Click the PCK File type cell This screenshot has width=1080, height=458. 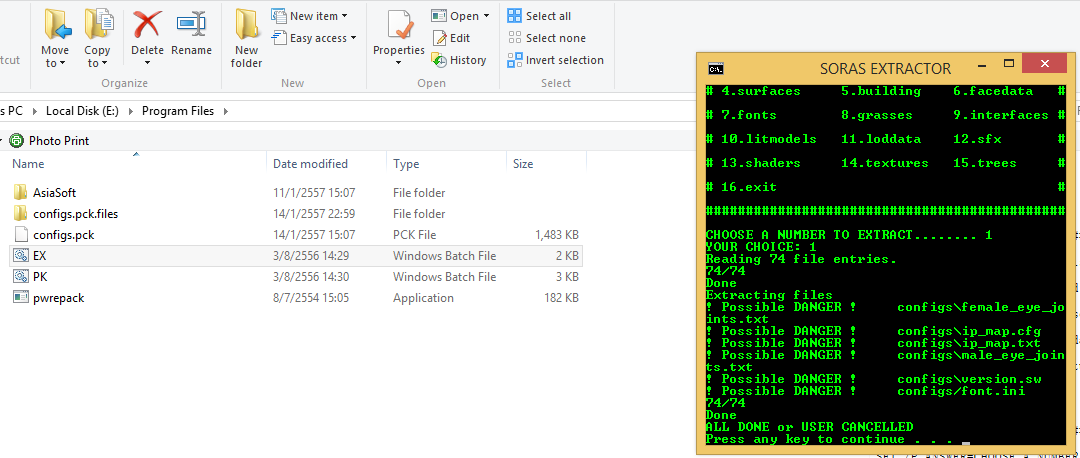[x=415, y=235]
